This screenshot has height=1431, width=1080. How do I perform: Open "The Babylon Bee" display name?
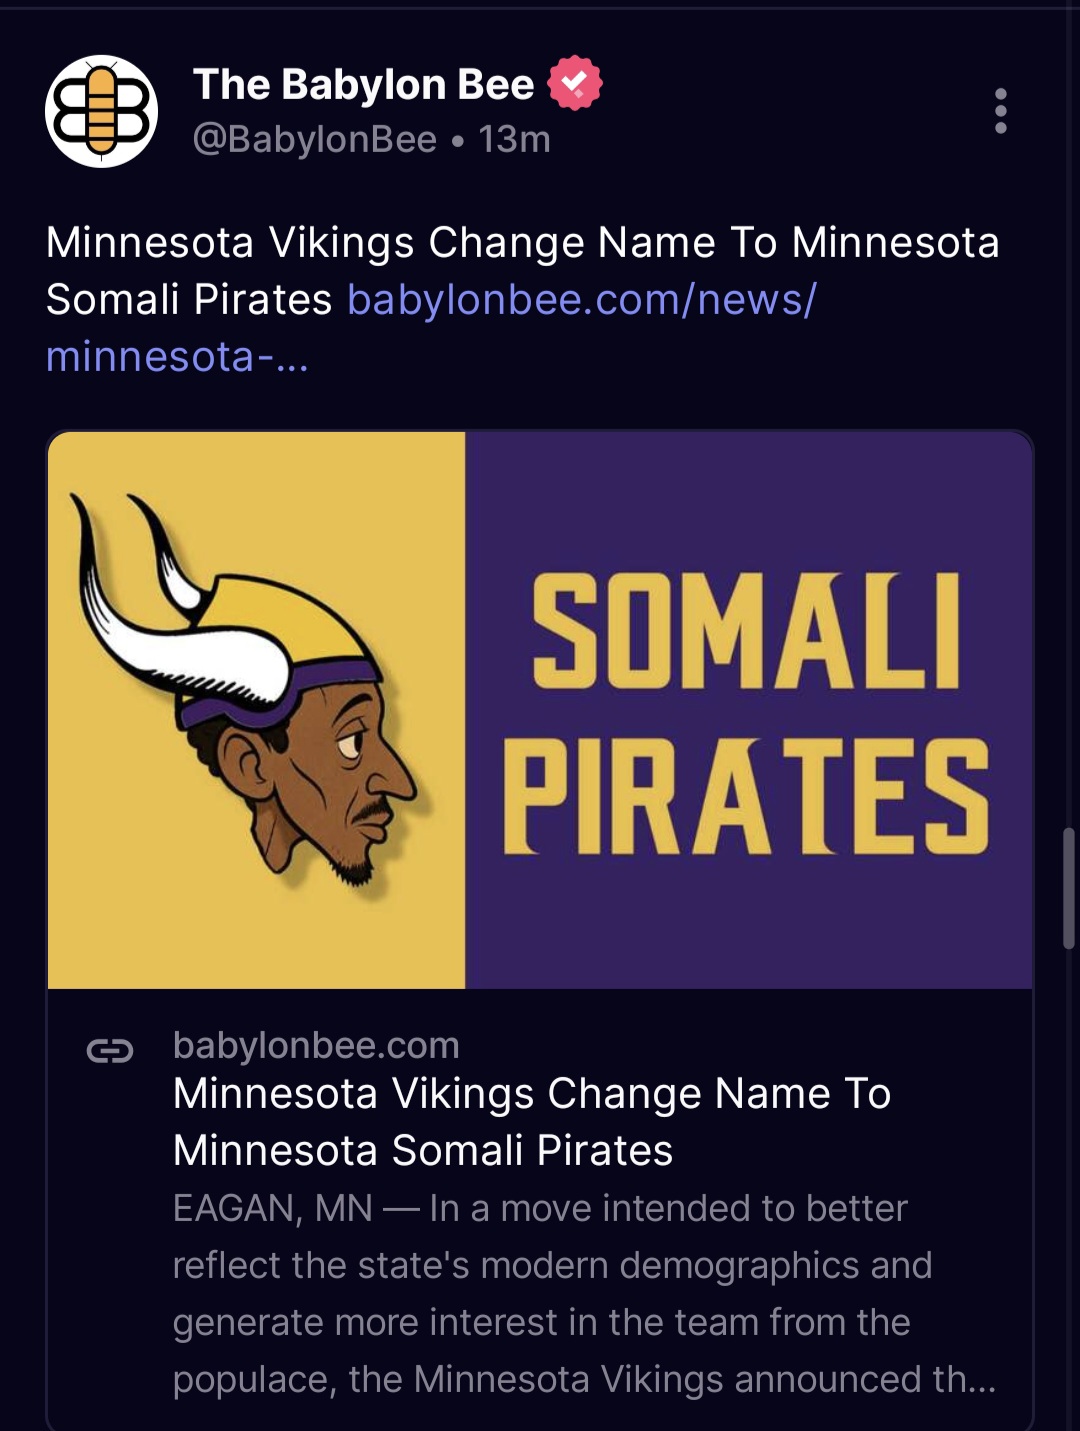point(363,85)
